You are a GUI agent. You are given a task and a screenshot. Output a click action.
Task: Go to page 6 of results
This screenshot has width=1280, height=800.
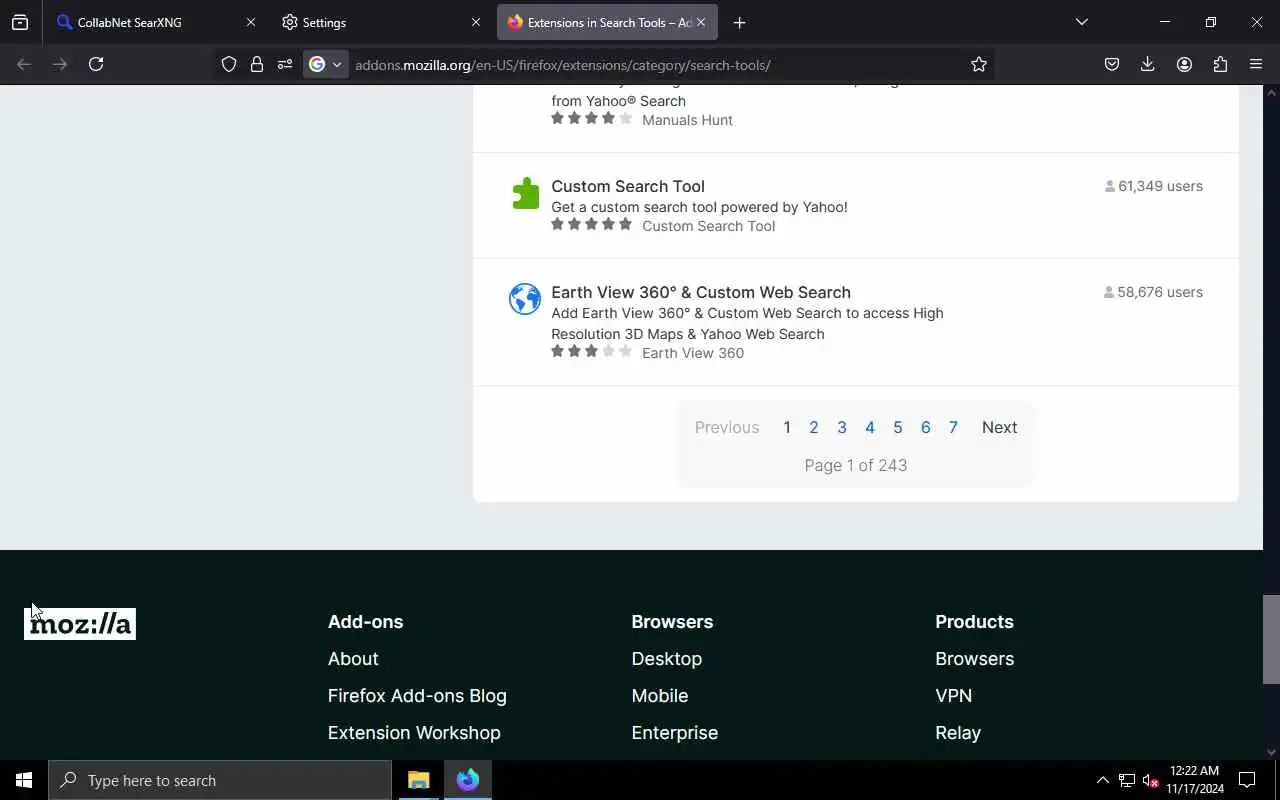[x=926, y=427]
